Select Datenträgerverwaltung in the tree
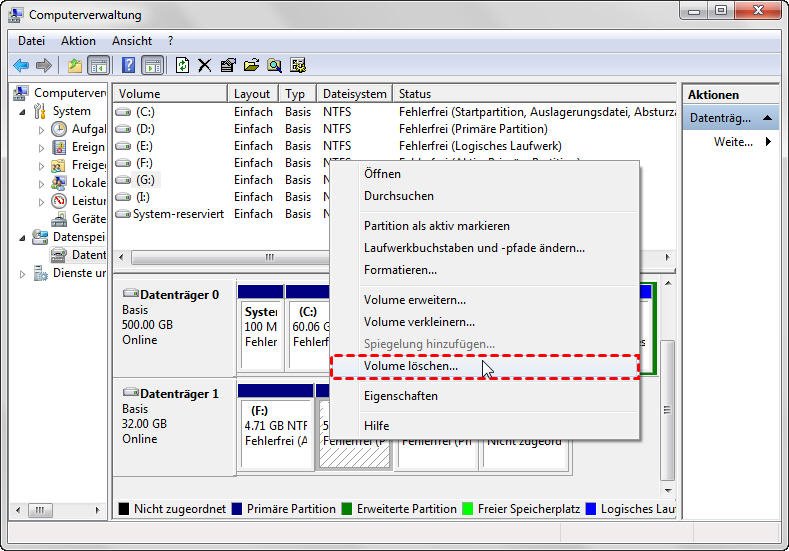 78,255
